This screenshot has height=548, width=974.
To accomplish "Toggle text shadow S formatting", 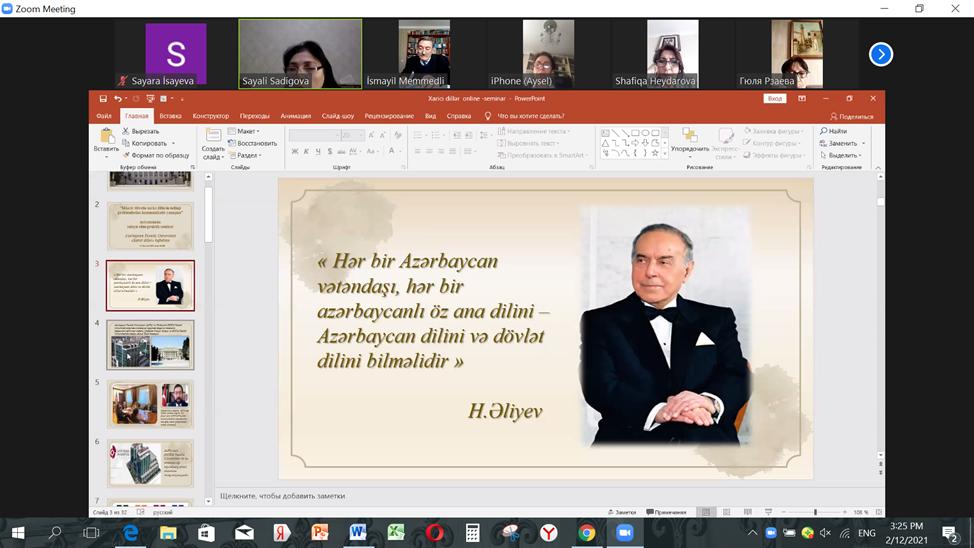I will click(330, 152).
